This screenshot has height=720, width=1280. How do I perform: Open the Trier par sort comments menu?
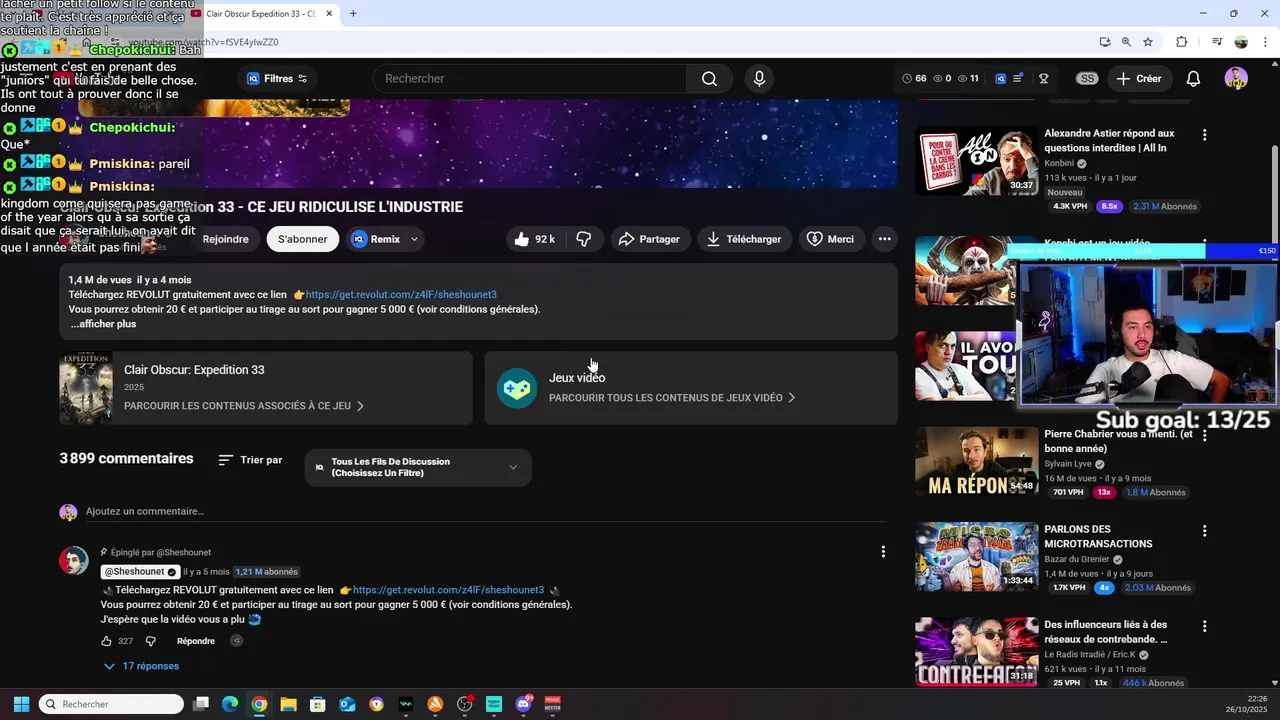click(250, 460)
